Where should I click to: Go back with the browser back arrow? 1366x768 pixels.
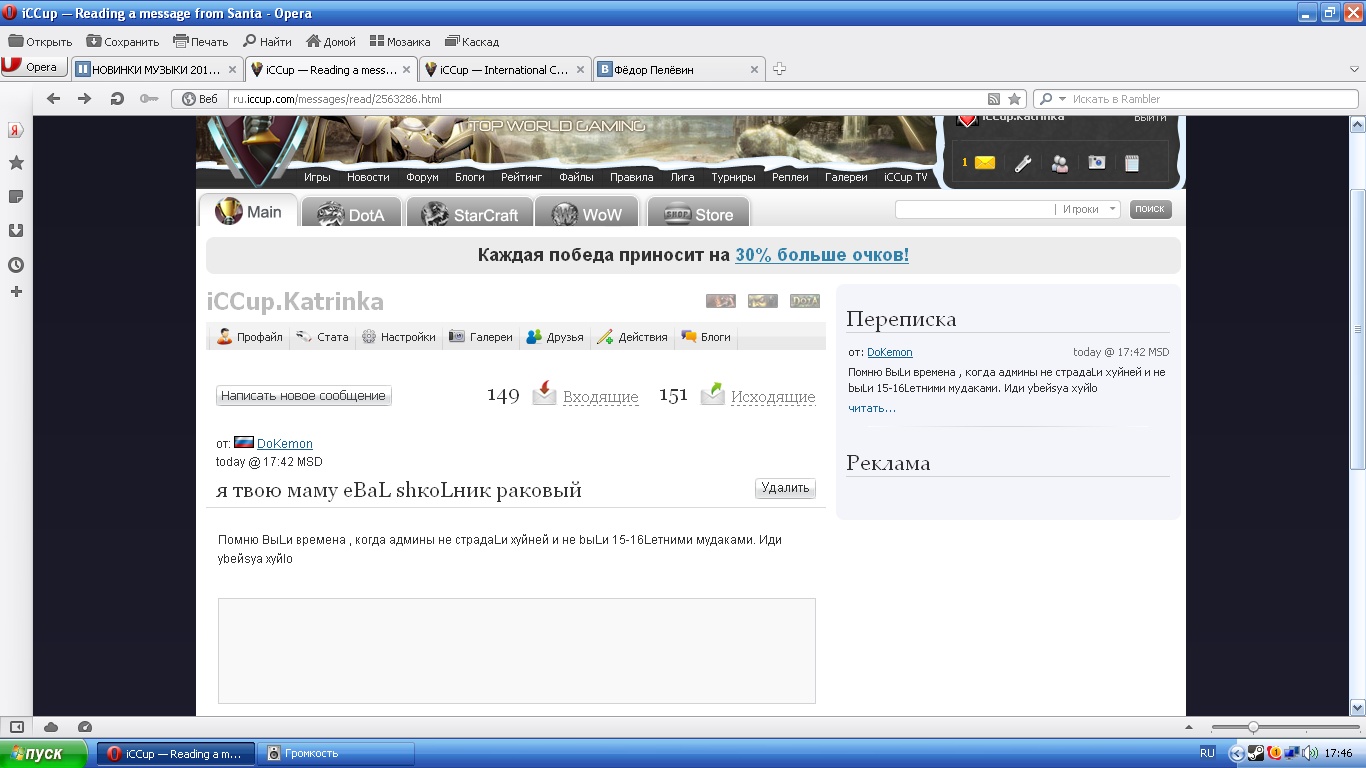[x=54, y=98]
